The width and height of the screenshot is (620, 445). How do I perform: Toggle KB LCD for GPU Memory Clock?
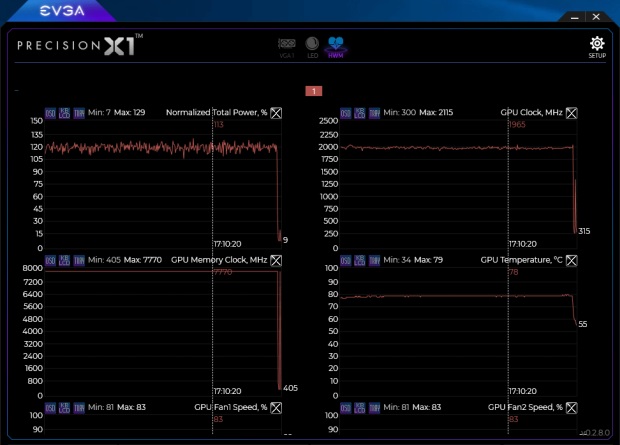pos(64,260)
